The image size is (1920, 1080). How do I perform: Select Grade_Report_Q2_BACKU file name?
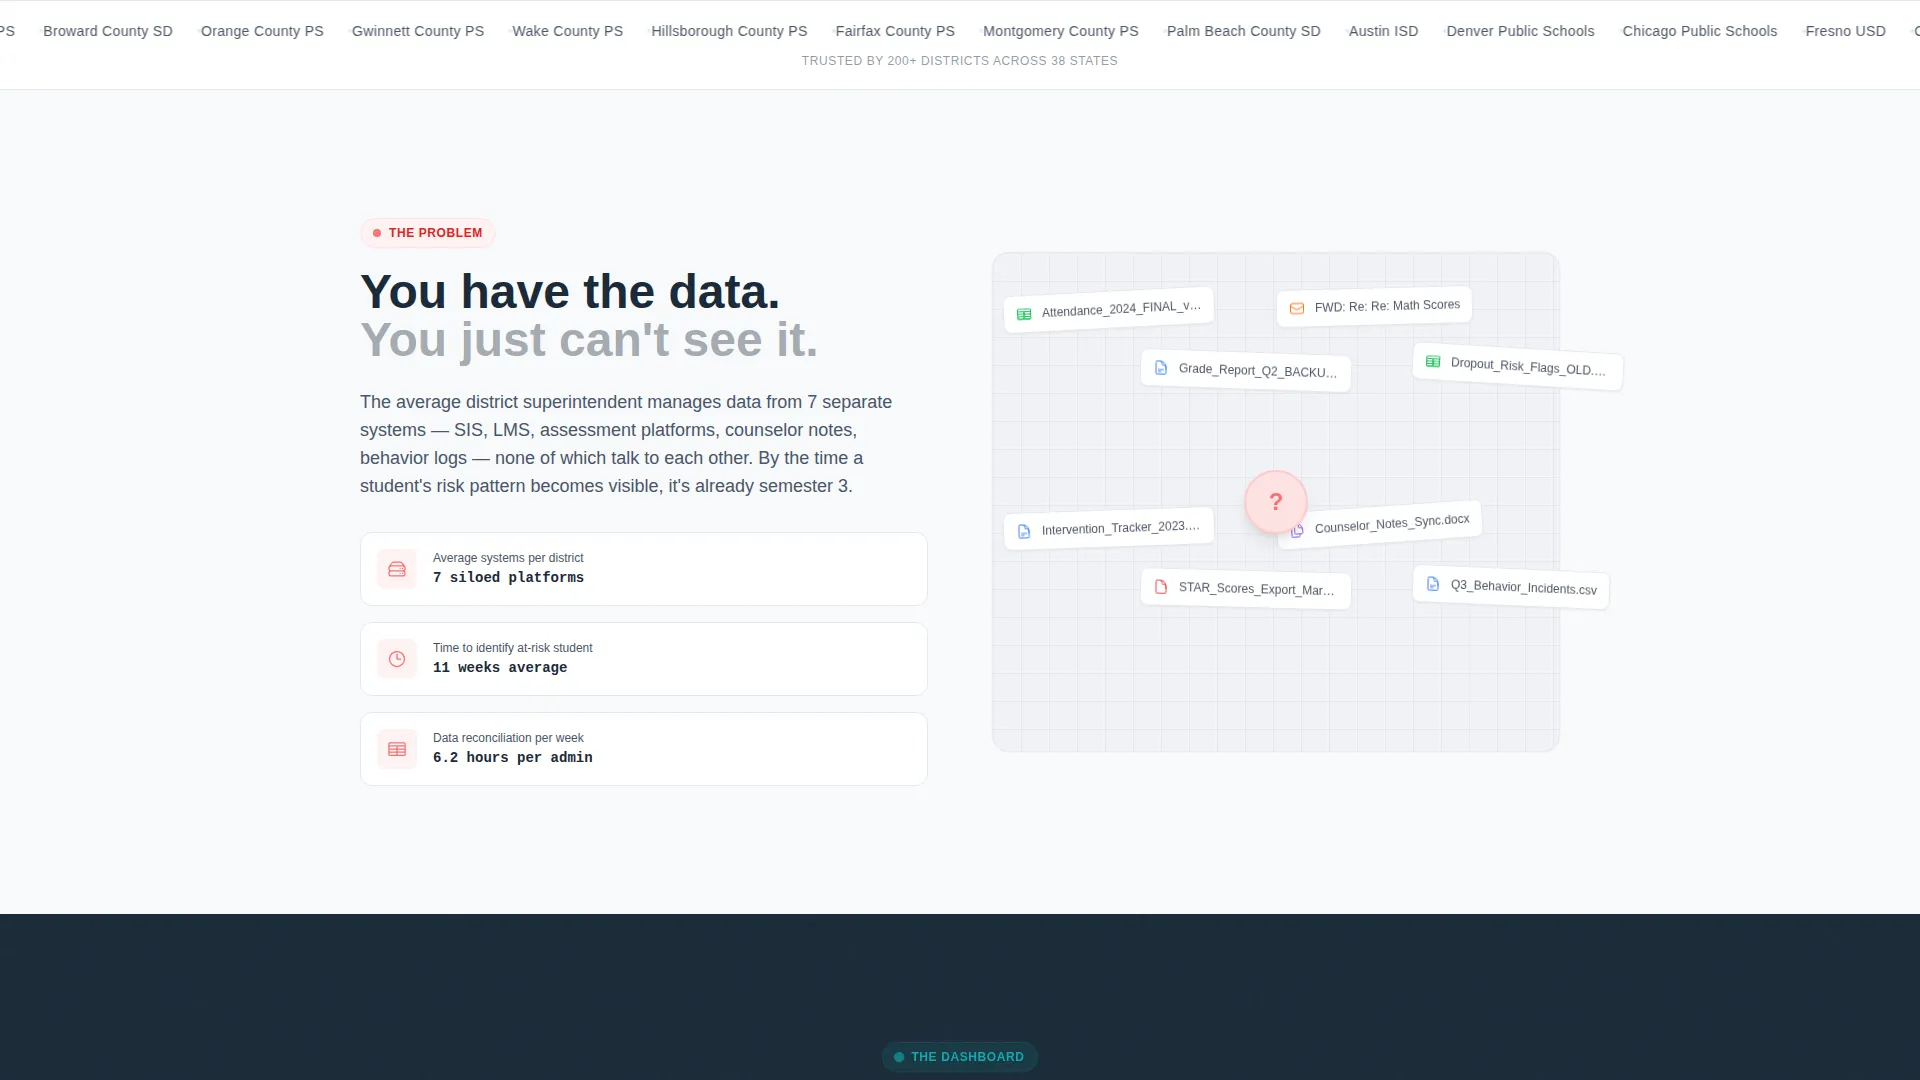(1258, 370)
